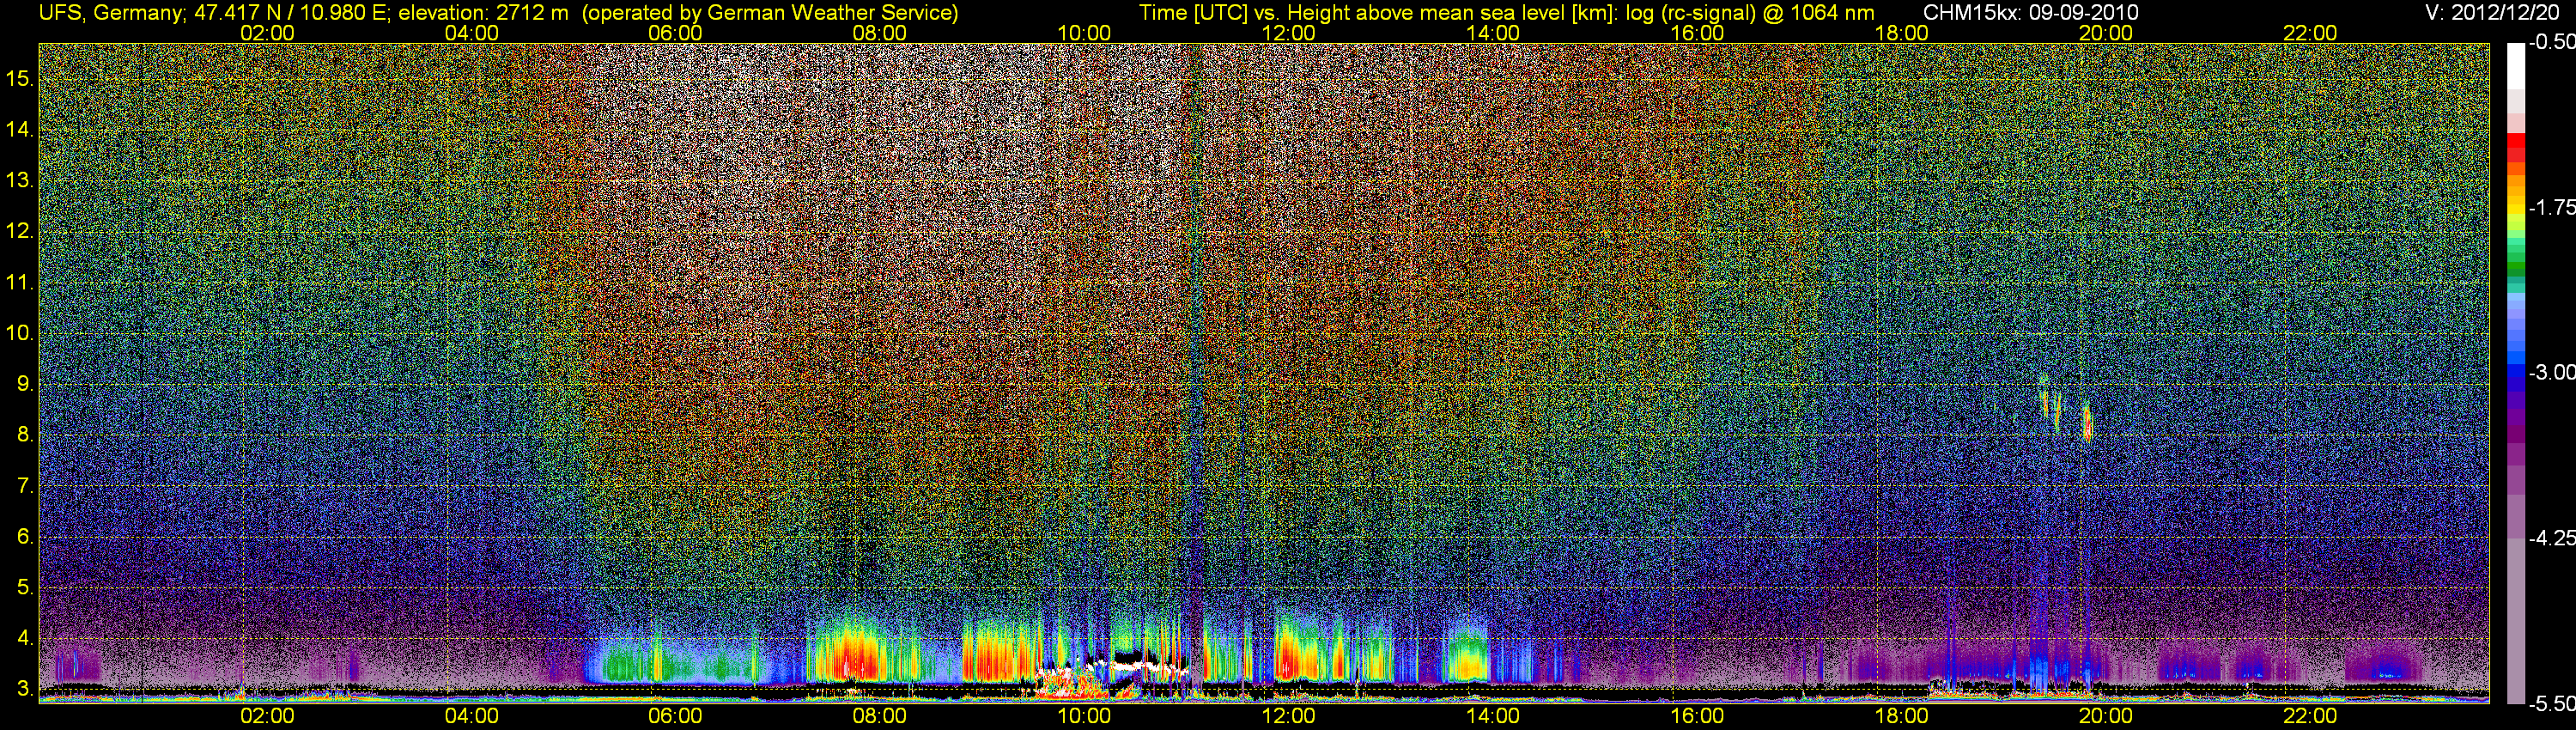Click the height axis label '13.'

tap(20, 181)
